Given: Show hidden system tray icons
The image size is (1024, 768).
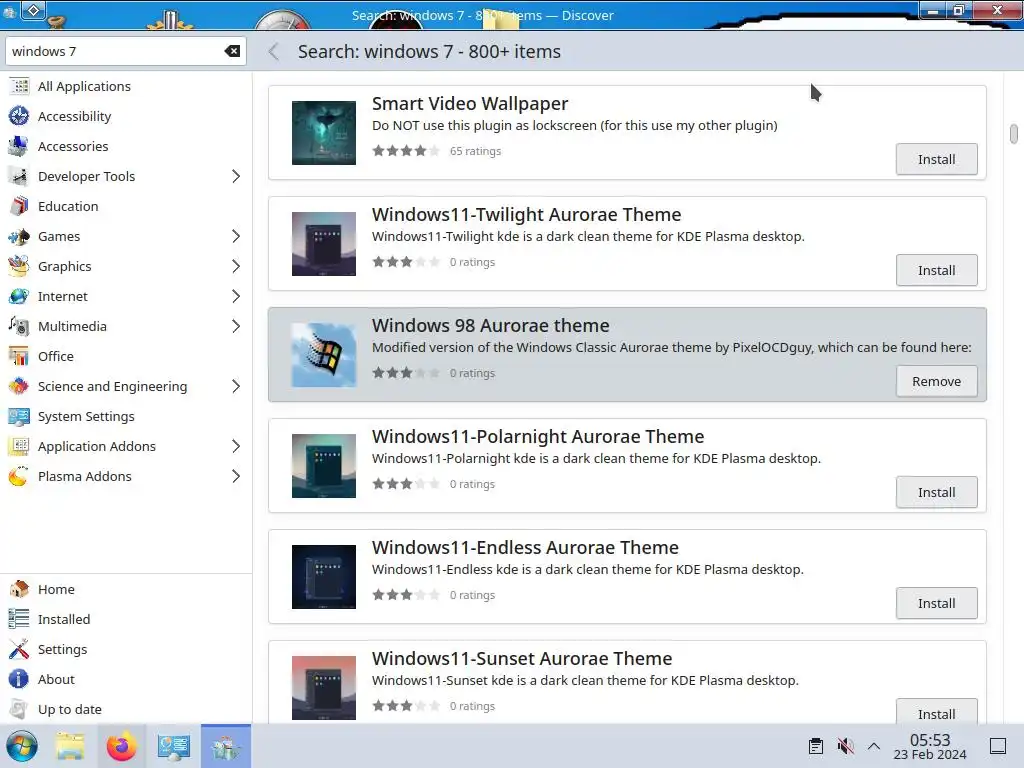Looking at the screenshot, I should click(x=874, y=746).
